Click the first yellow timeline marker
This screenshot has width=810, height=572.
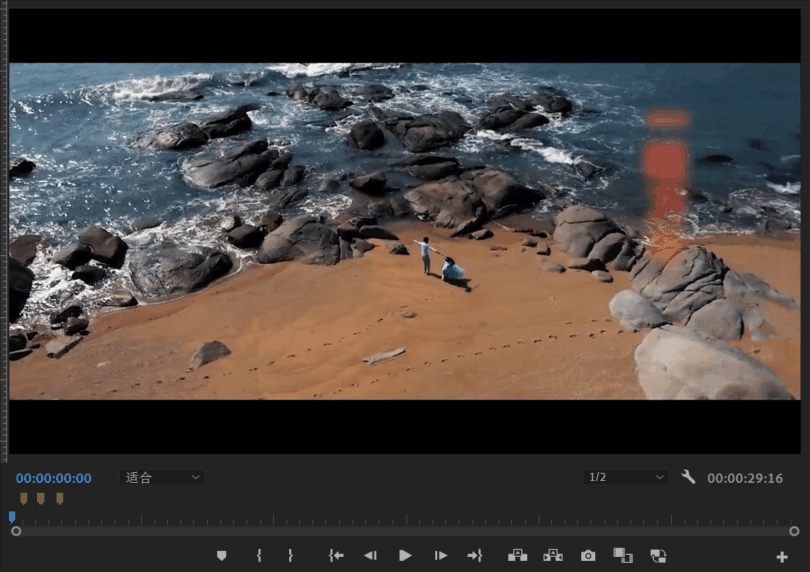click(24, 498)
